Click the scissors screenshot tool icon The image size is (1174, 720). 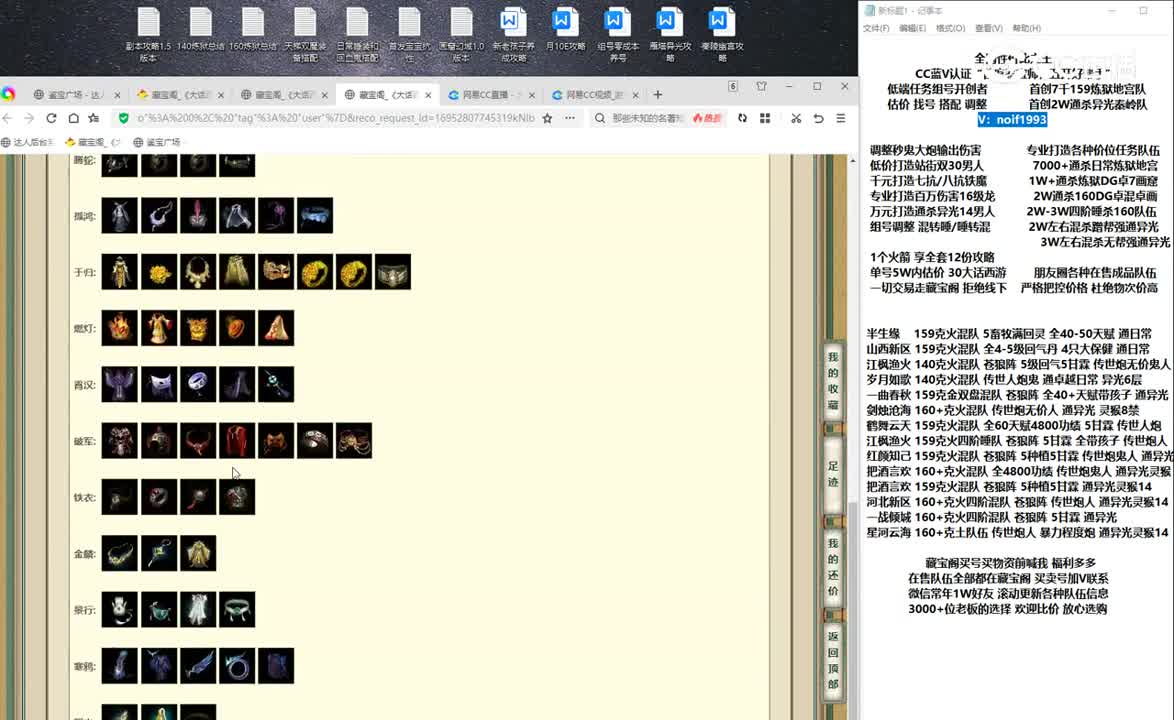796,118
